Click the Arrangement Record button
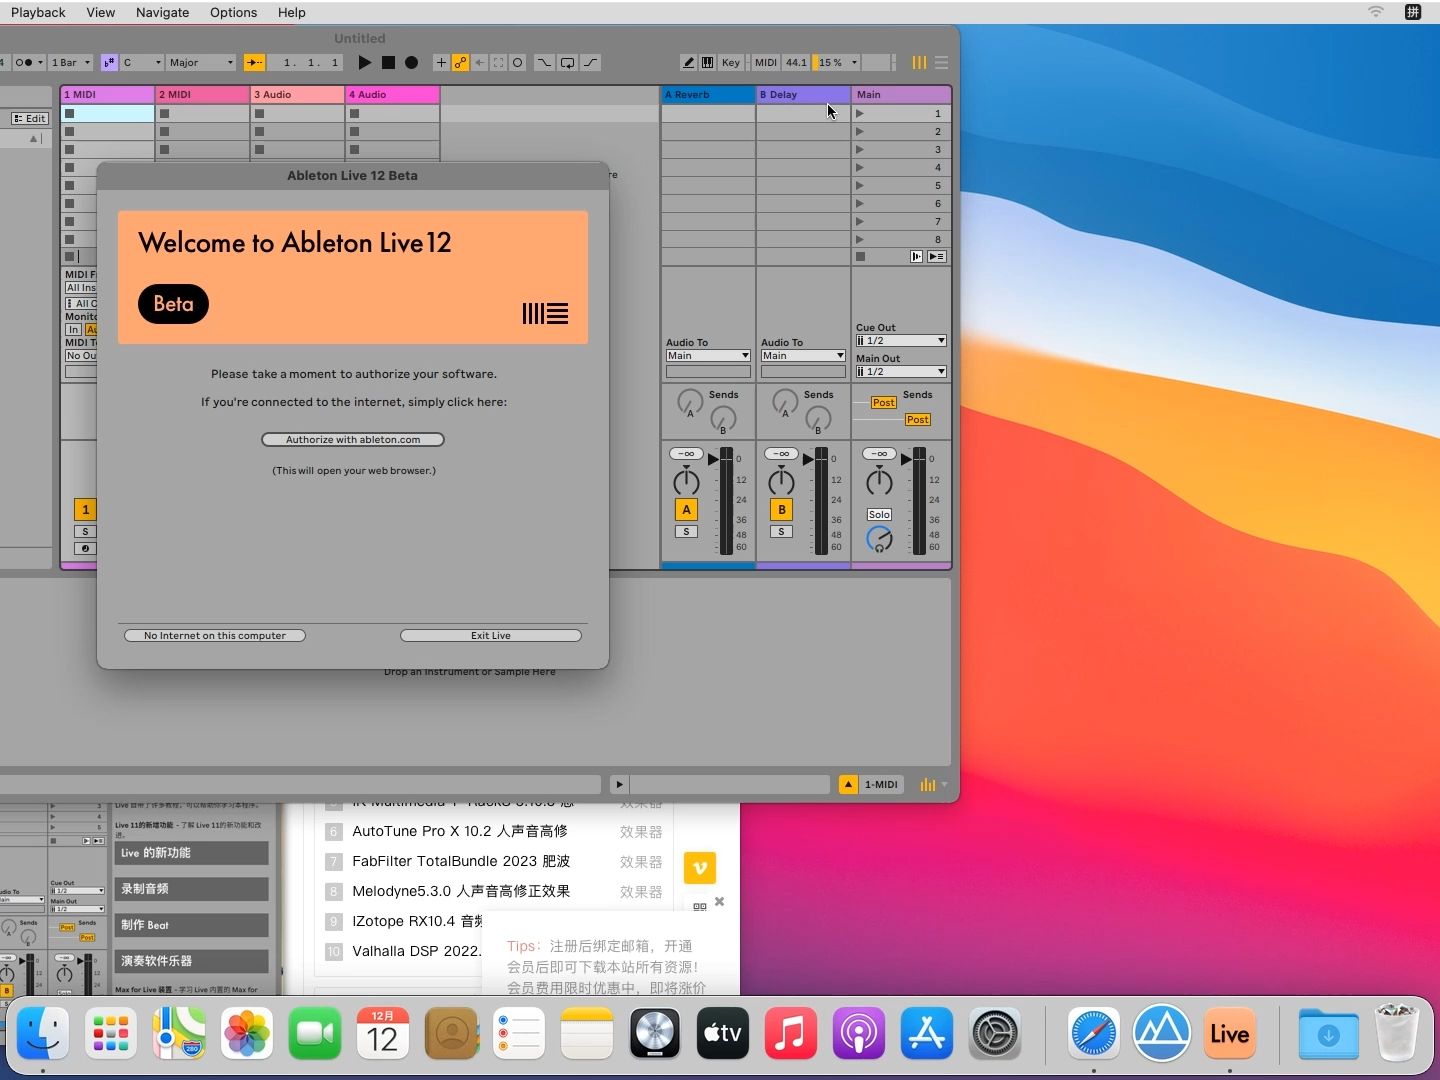 tap(411, 62)
